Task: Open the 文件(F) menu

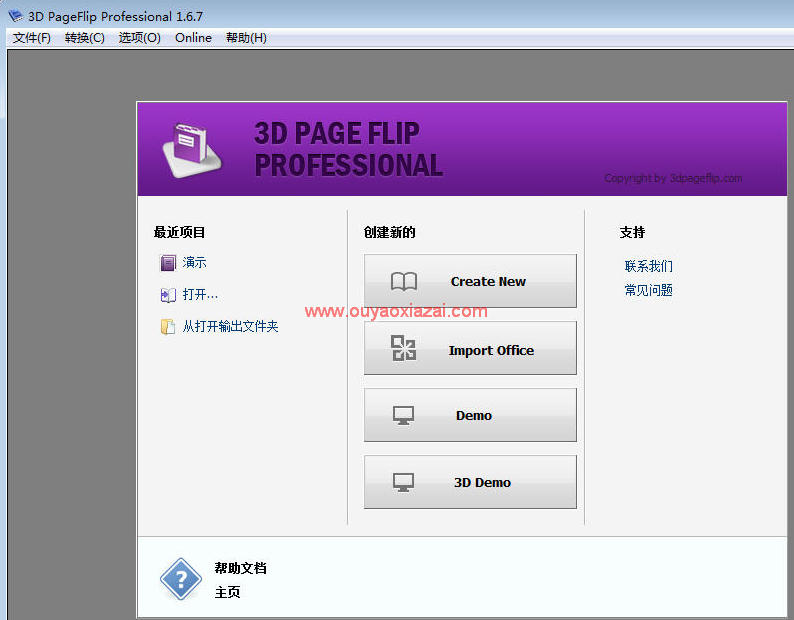Action: [31, 38]
